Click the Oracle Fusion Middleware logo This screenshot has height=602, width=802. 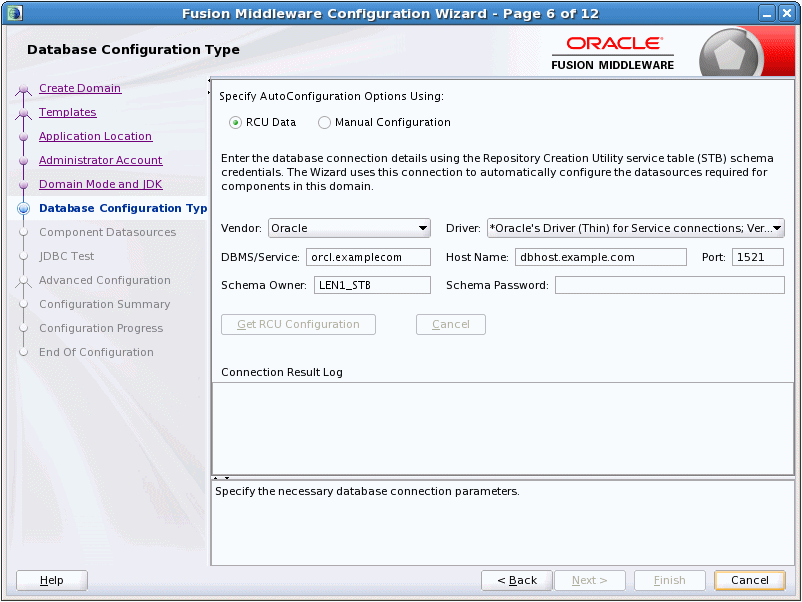(x=613, y=53)
